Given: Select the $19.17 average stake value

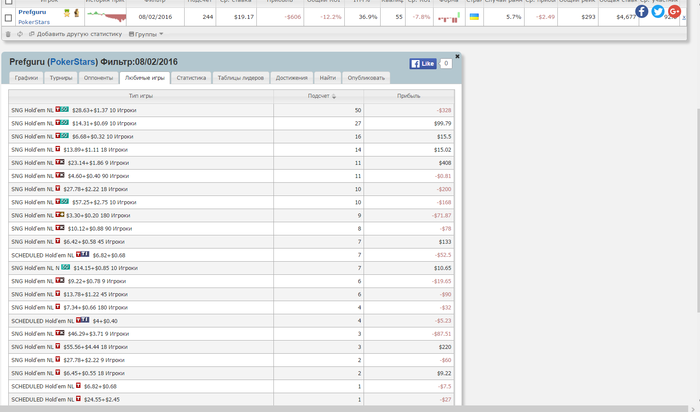Looking at the screenshot, I should (x=244, y=17).
